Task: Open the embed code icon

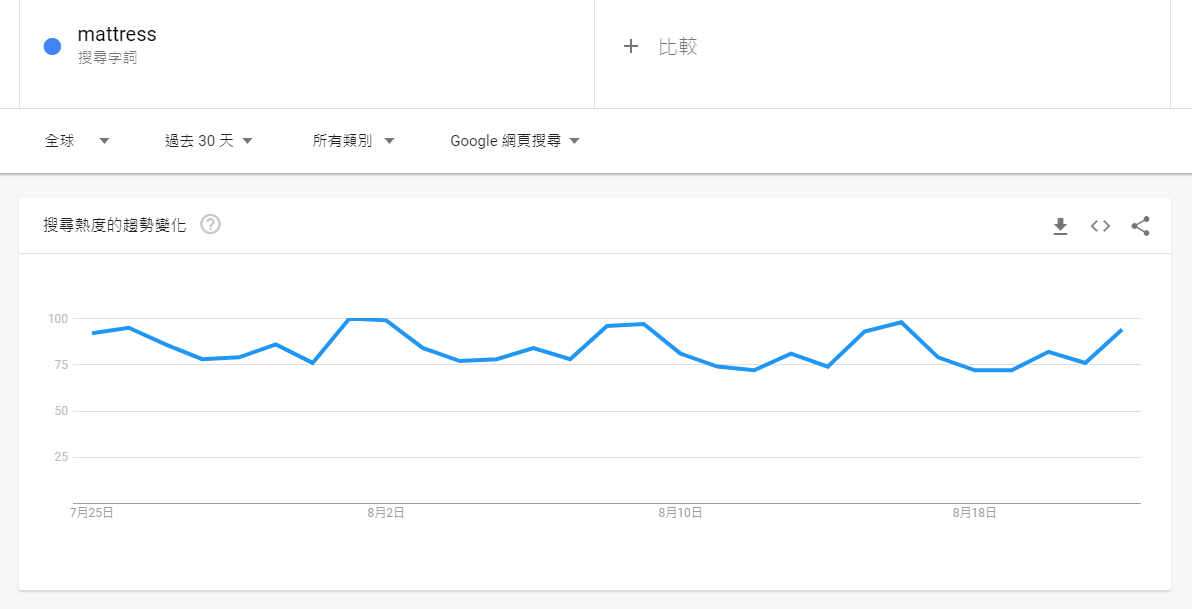Action: [1100, 226]
